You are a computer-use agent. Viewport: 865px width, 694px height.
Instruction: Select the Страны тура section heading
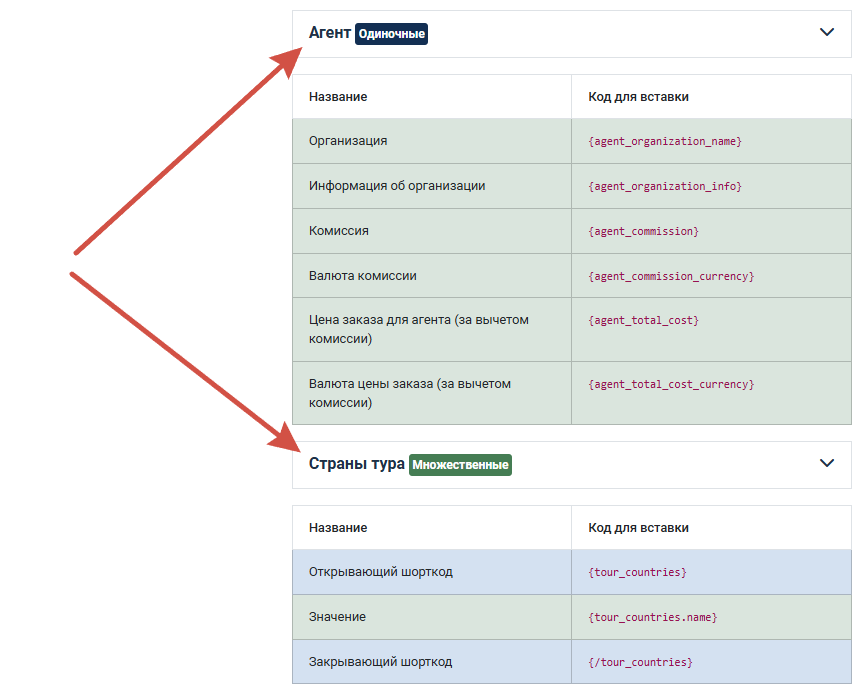[356, 463]
